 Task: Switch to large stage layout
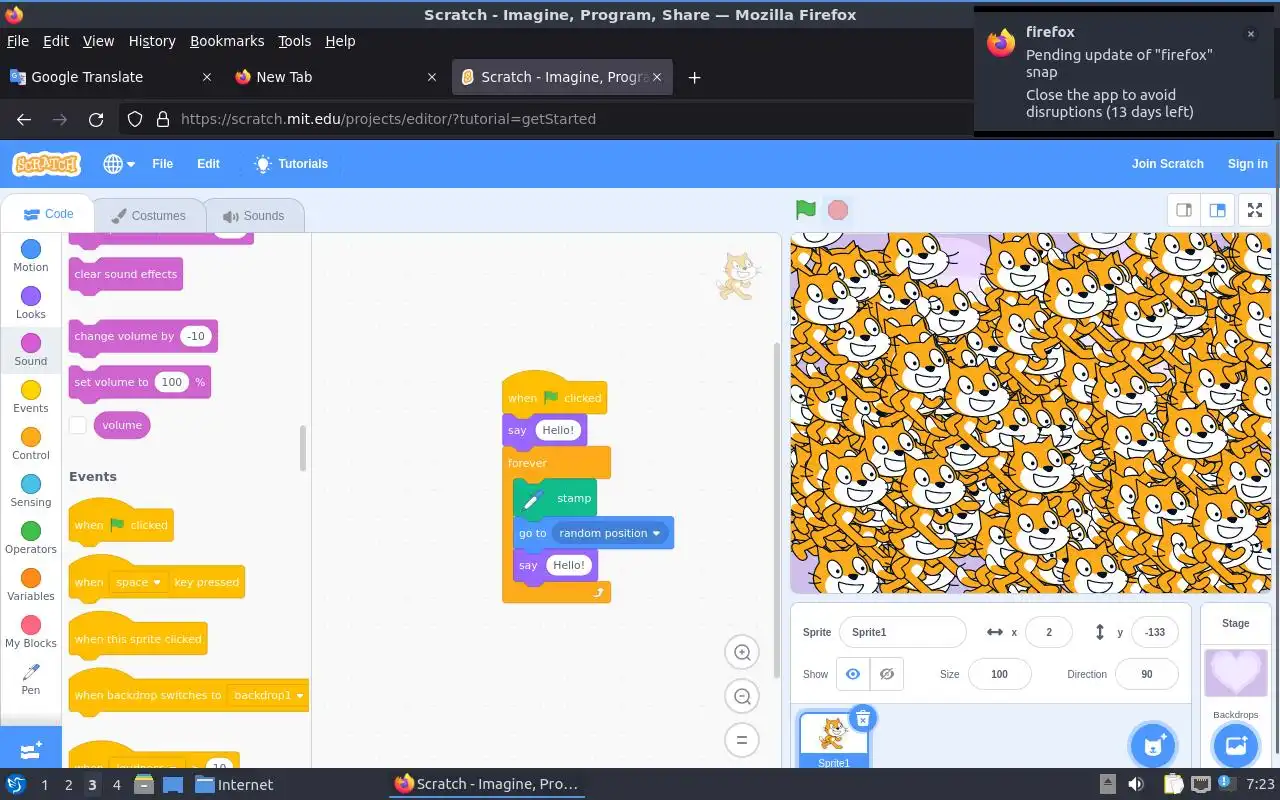tap(1217, 210)
